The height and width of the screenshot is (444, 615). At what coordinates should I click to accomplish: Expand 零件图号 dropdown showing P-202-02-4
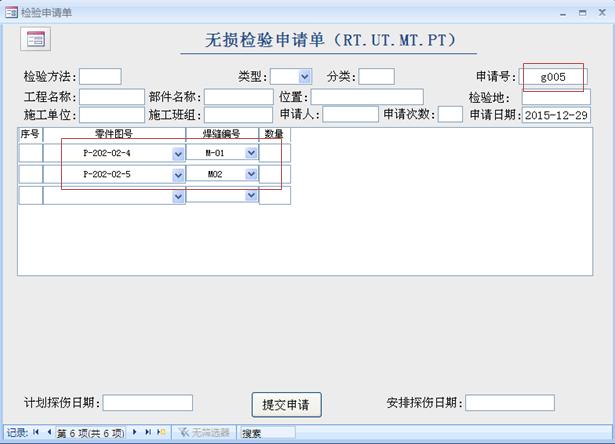178,153
